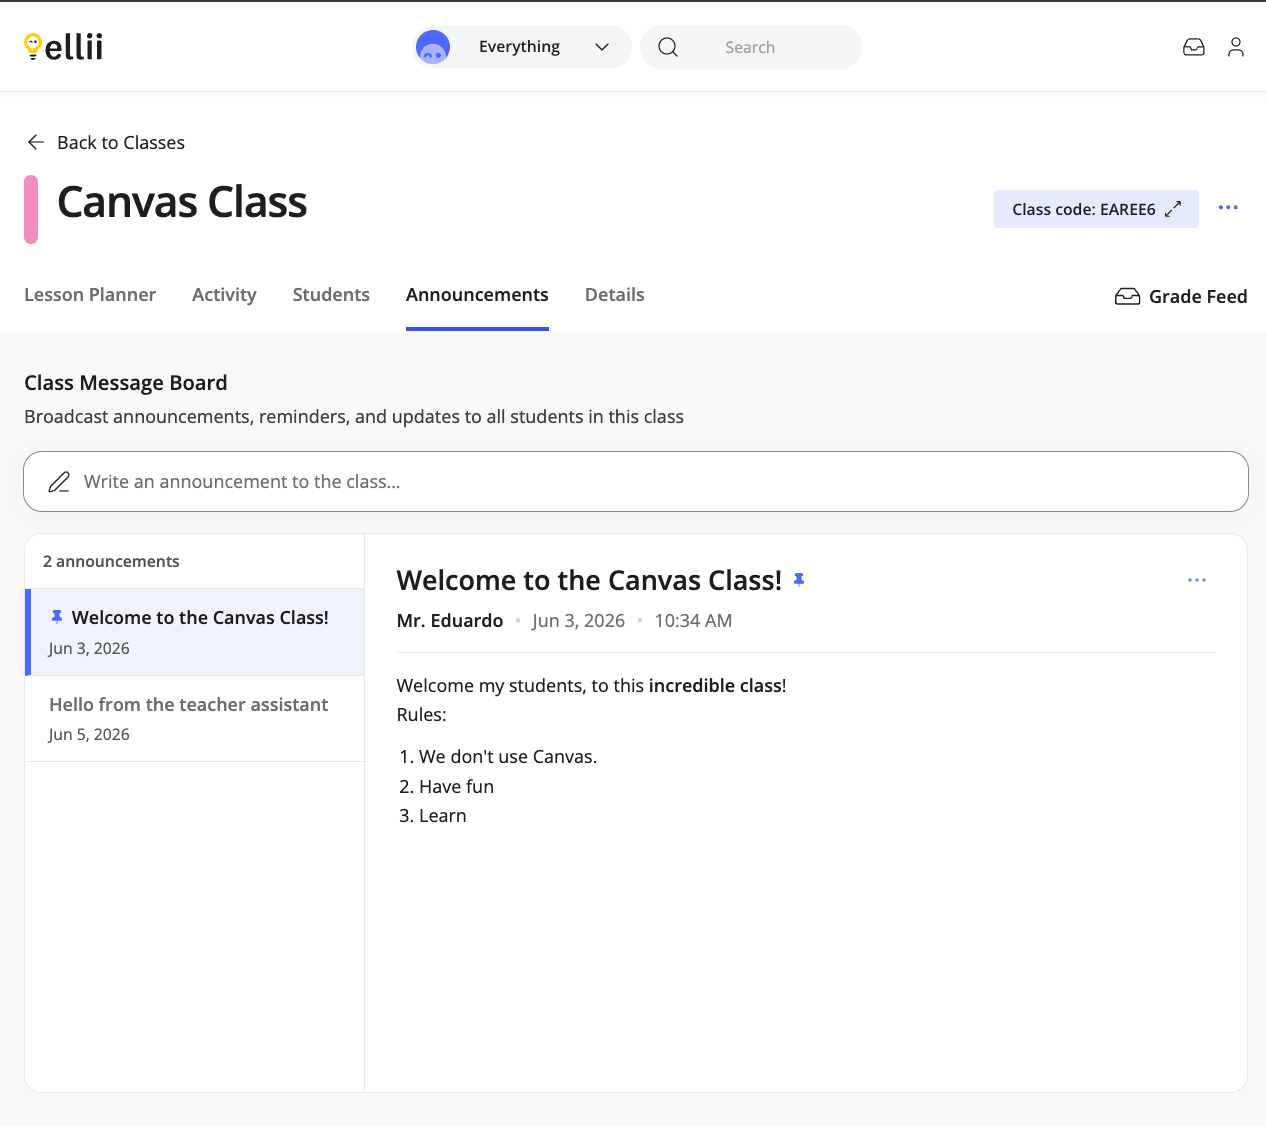The image size is (1266, 1126).
Task: Click the 2 announcements count label
Action: (x=111, y=562)
